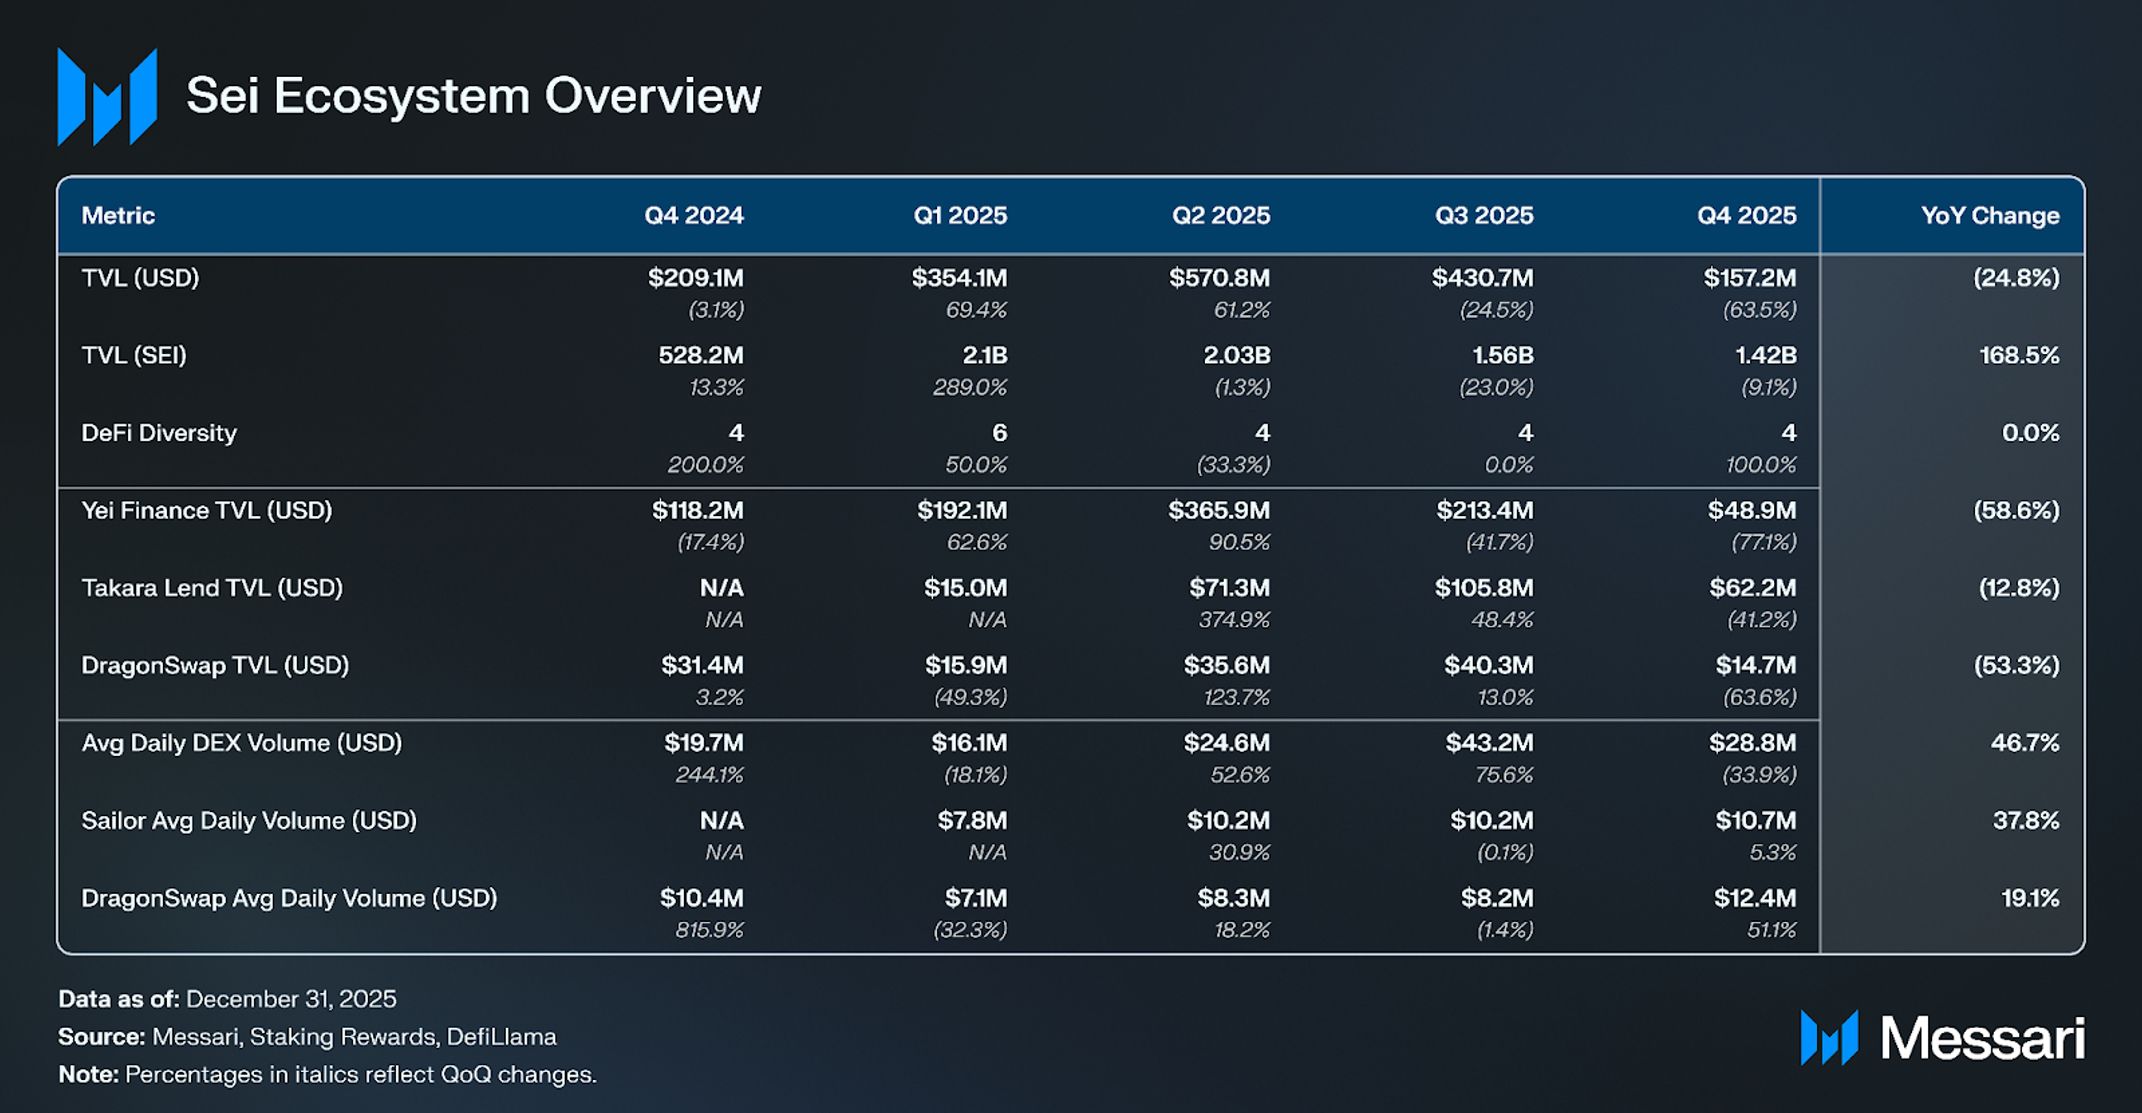This screenshot has width=2142, height=1113.
Task: Click the TVL (SEI) row label
Action: click(x=134, y=355)
